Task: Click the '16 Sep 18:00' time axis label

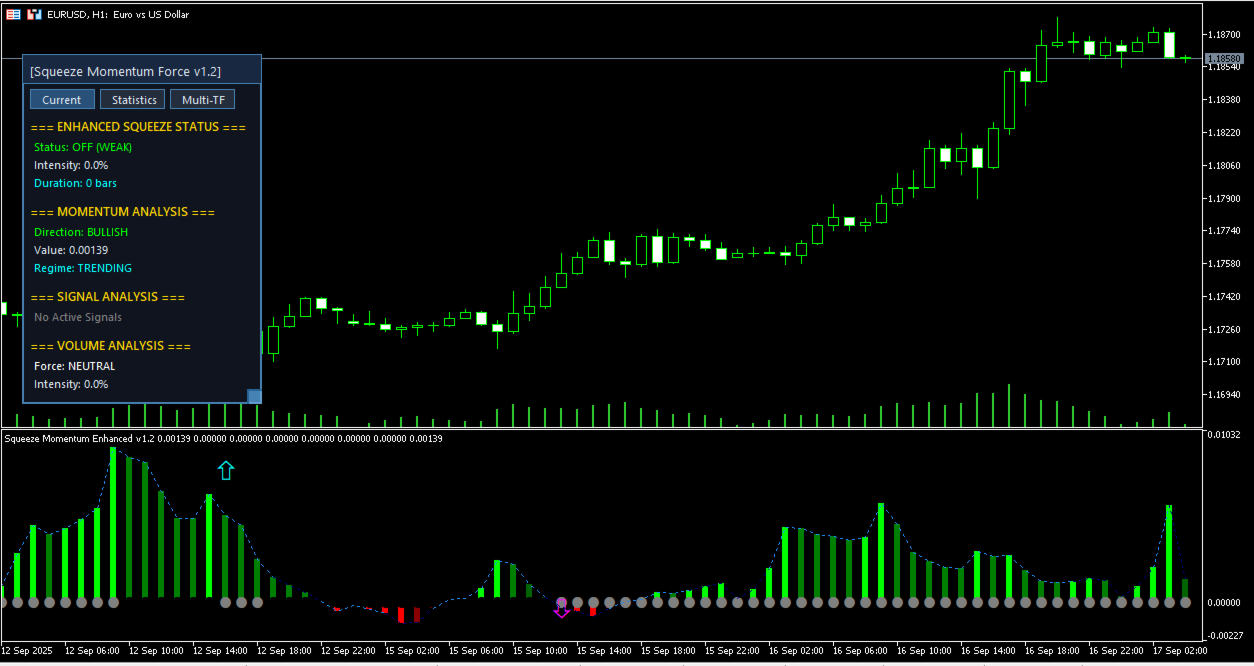Action: coord(1054,650)
